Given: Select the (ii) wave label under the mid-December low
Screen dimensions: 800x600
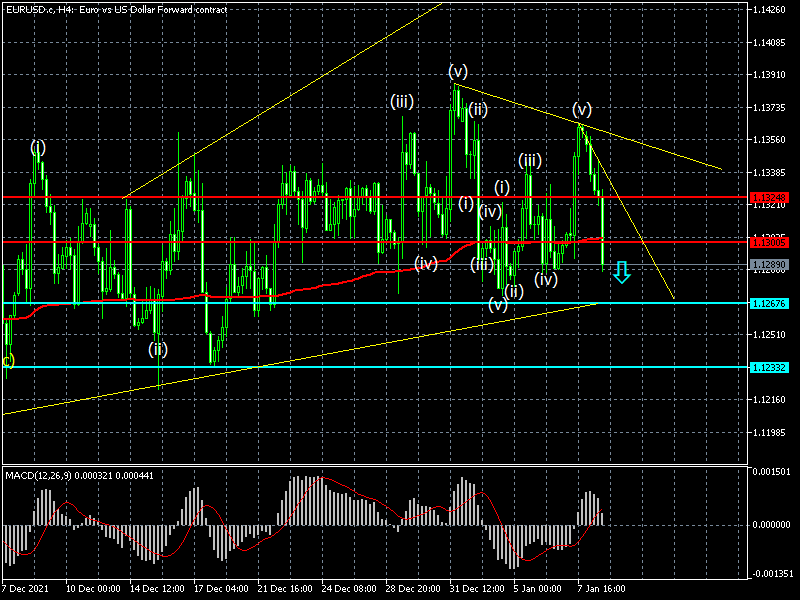Looking at the screenshot, I should [x=158, y=349].
